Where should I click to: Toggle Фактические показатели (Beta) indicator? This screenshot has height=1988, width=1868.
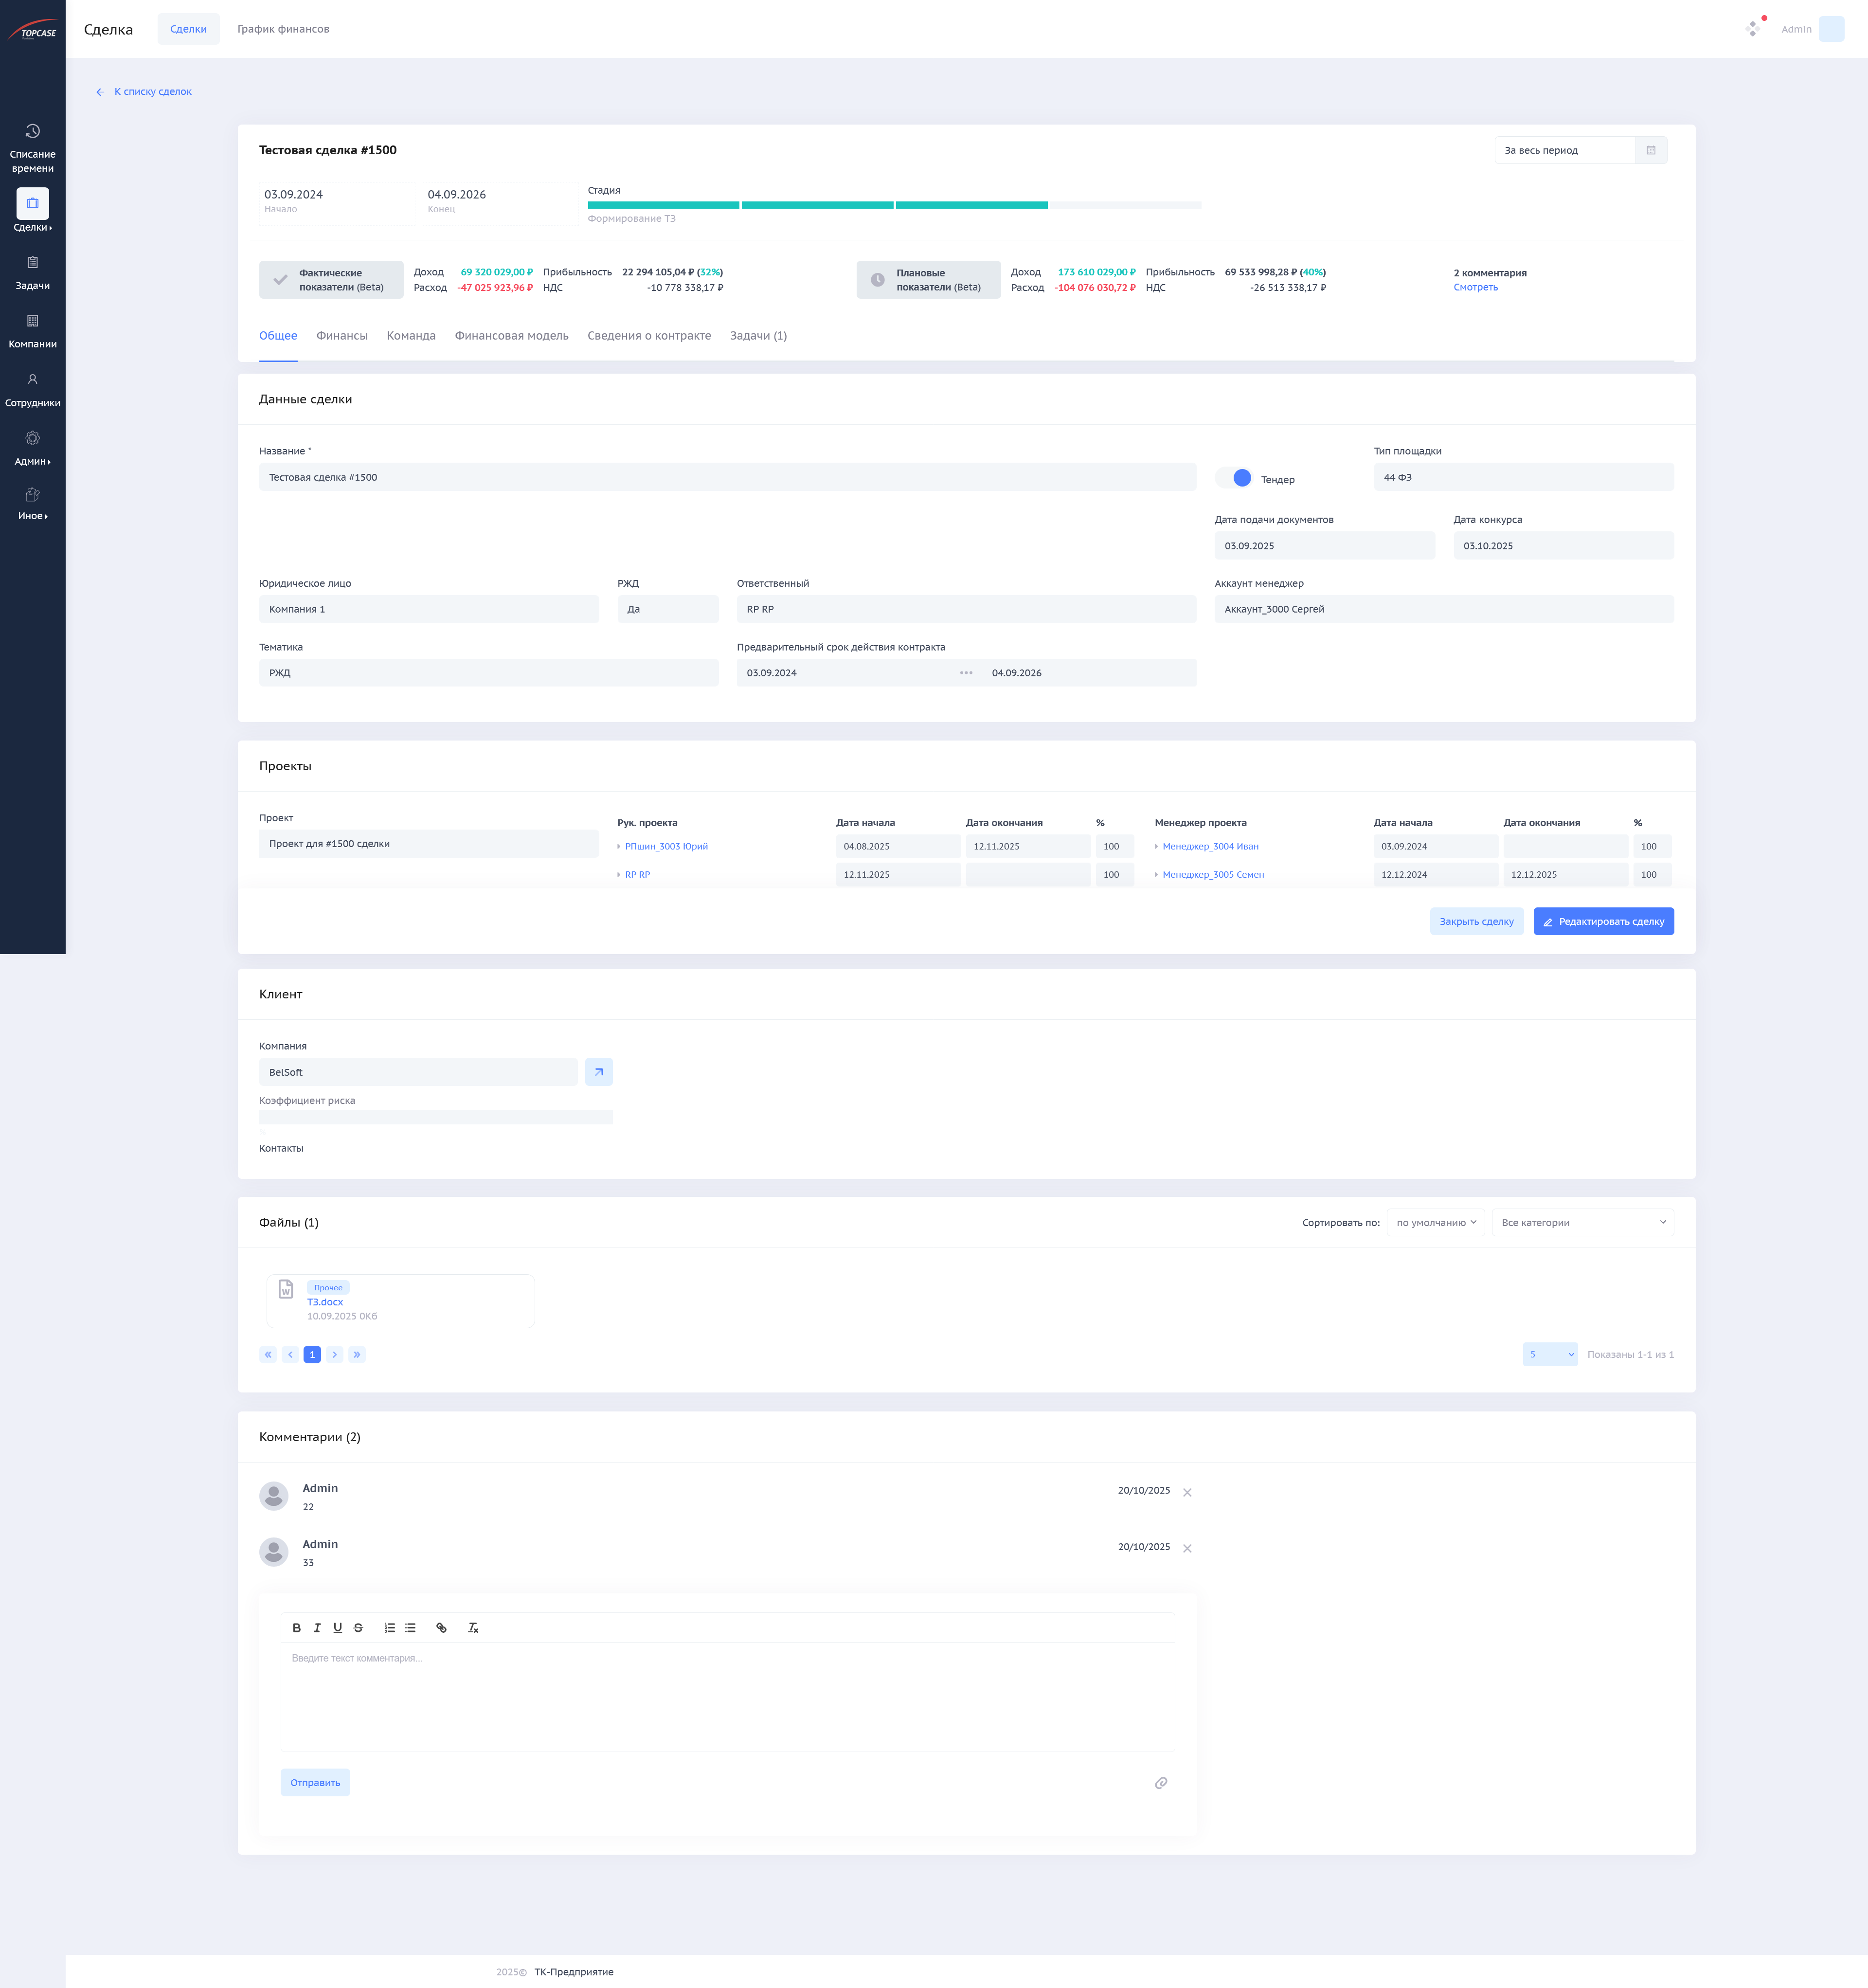pos(331,280)
